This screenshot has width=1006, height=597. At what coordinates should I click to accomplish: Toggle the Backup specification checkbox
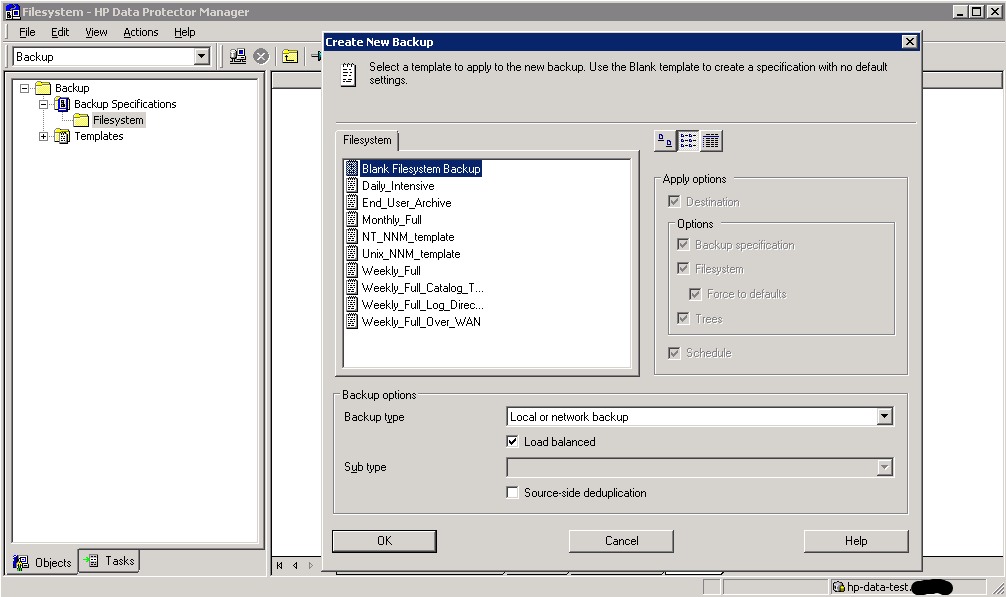coord(683,244)
